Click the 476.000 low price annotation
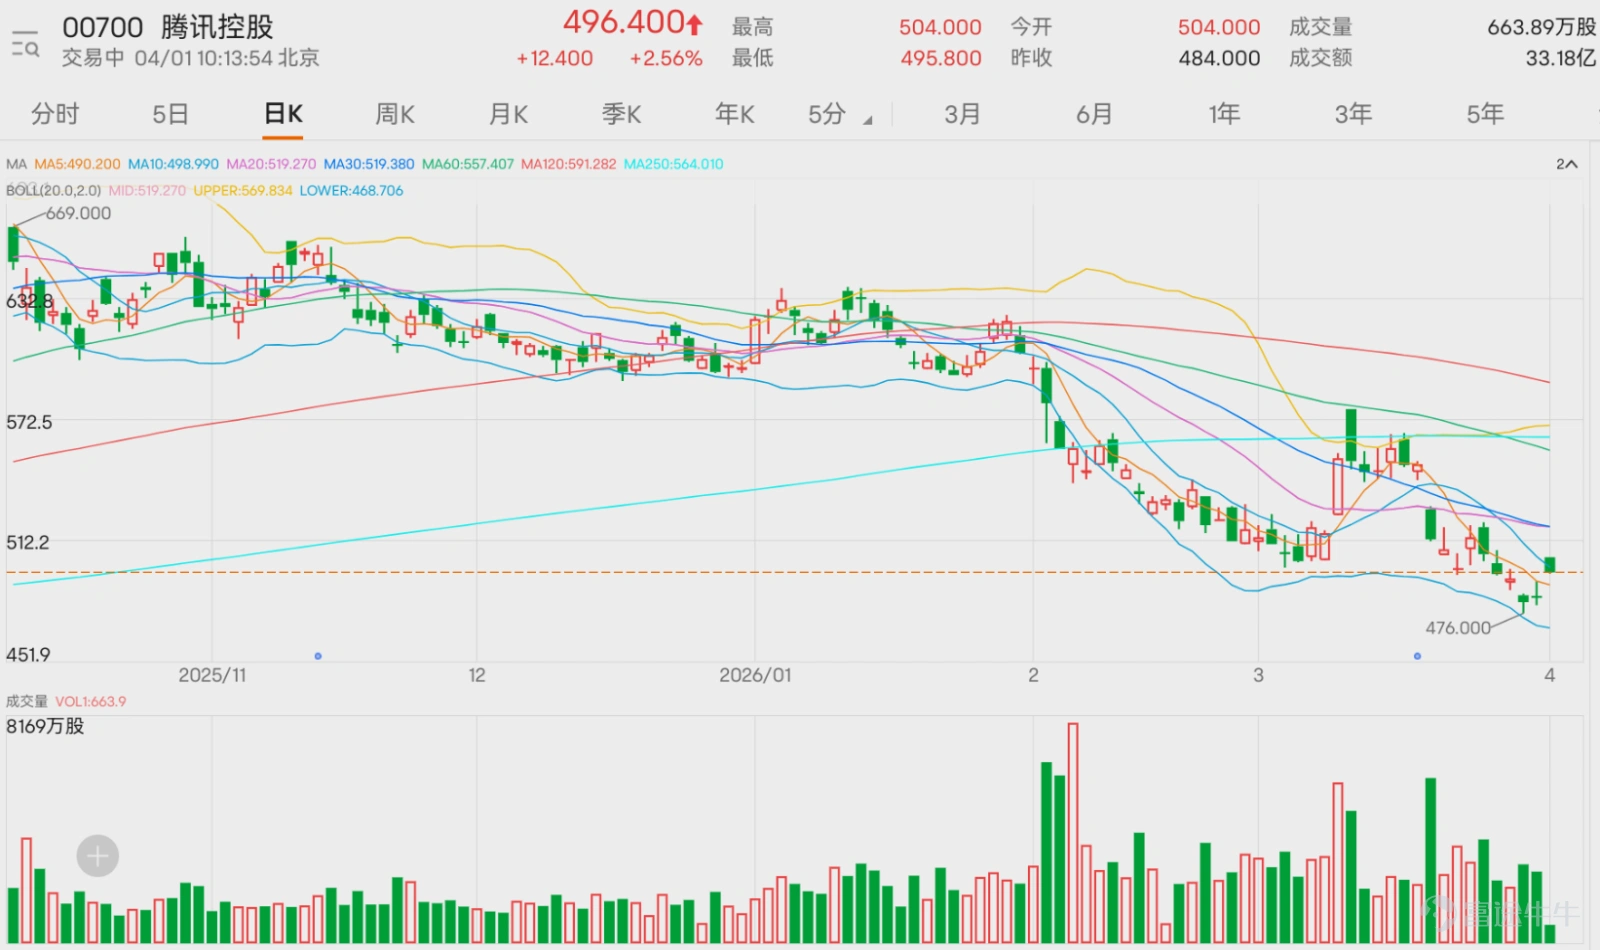 tap(1458, 628)
